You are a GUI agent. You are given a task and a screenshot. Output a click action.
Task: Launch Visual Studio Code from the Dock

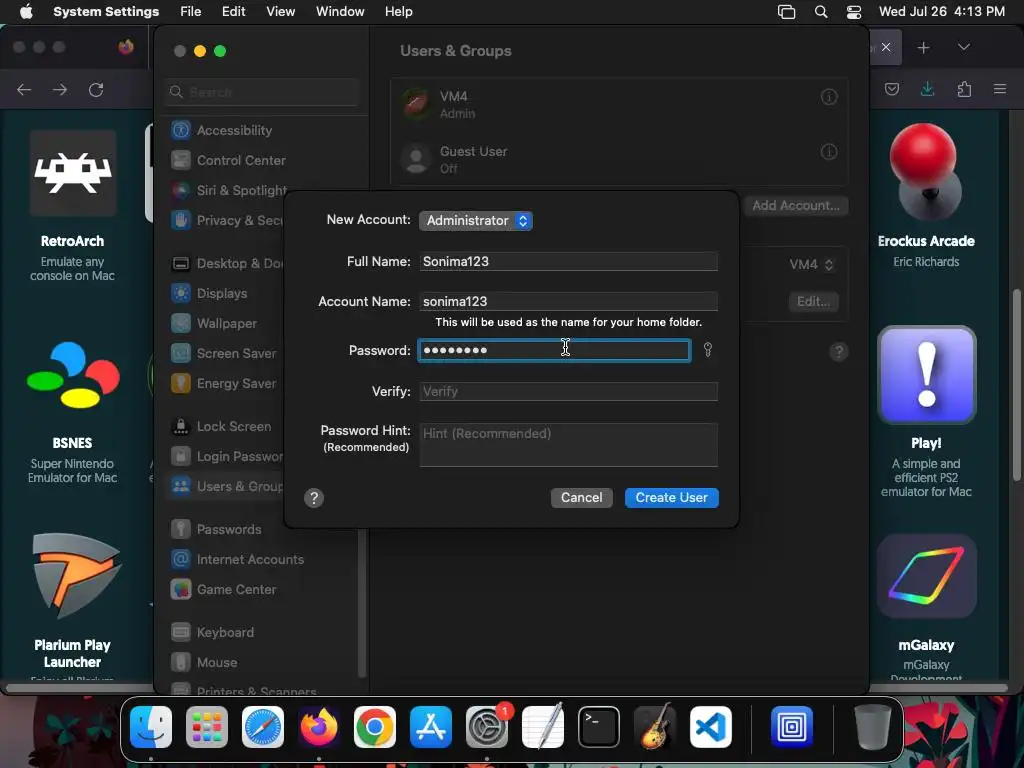tap(711, 727)
